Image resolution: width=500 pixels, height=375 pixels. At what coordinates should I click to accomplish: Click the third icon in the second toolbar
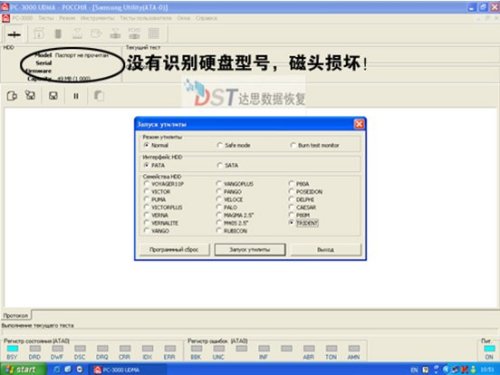pyautogui.click(x=53, y=96)
